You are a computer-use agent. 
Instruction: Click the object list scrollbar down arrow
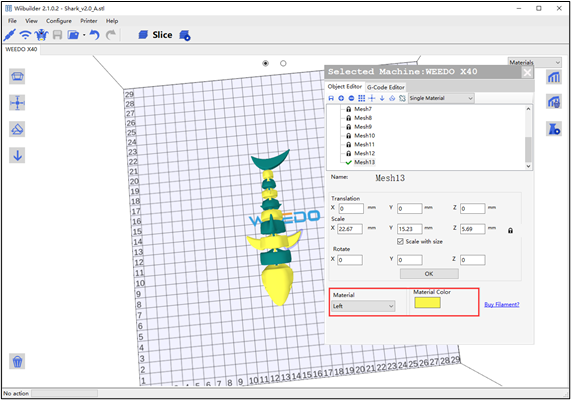[x=528, y=166]
